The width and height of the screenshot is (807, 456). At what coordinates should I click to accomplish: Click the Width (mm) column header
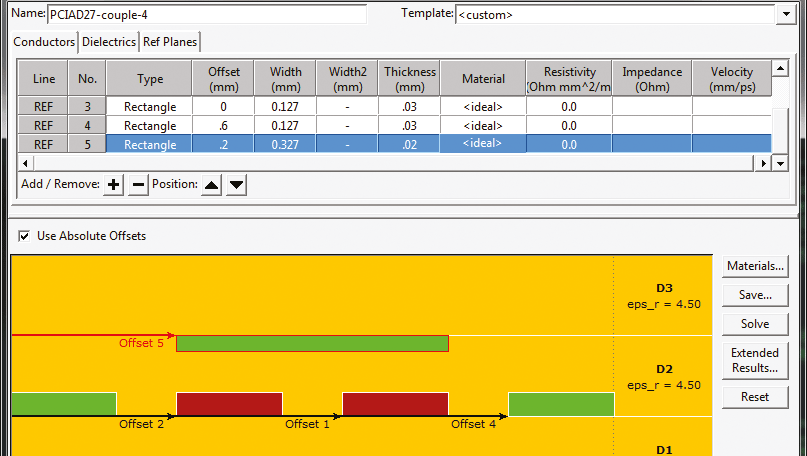(285, 78)
